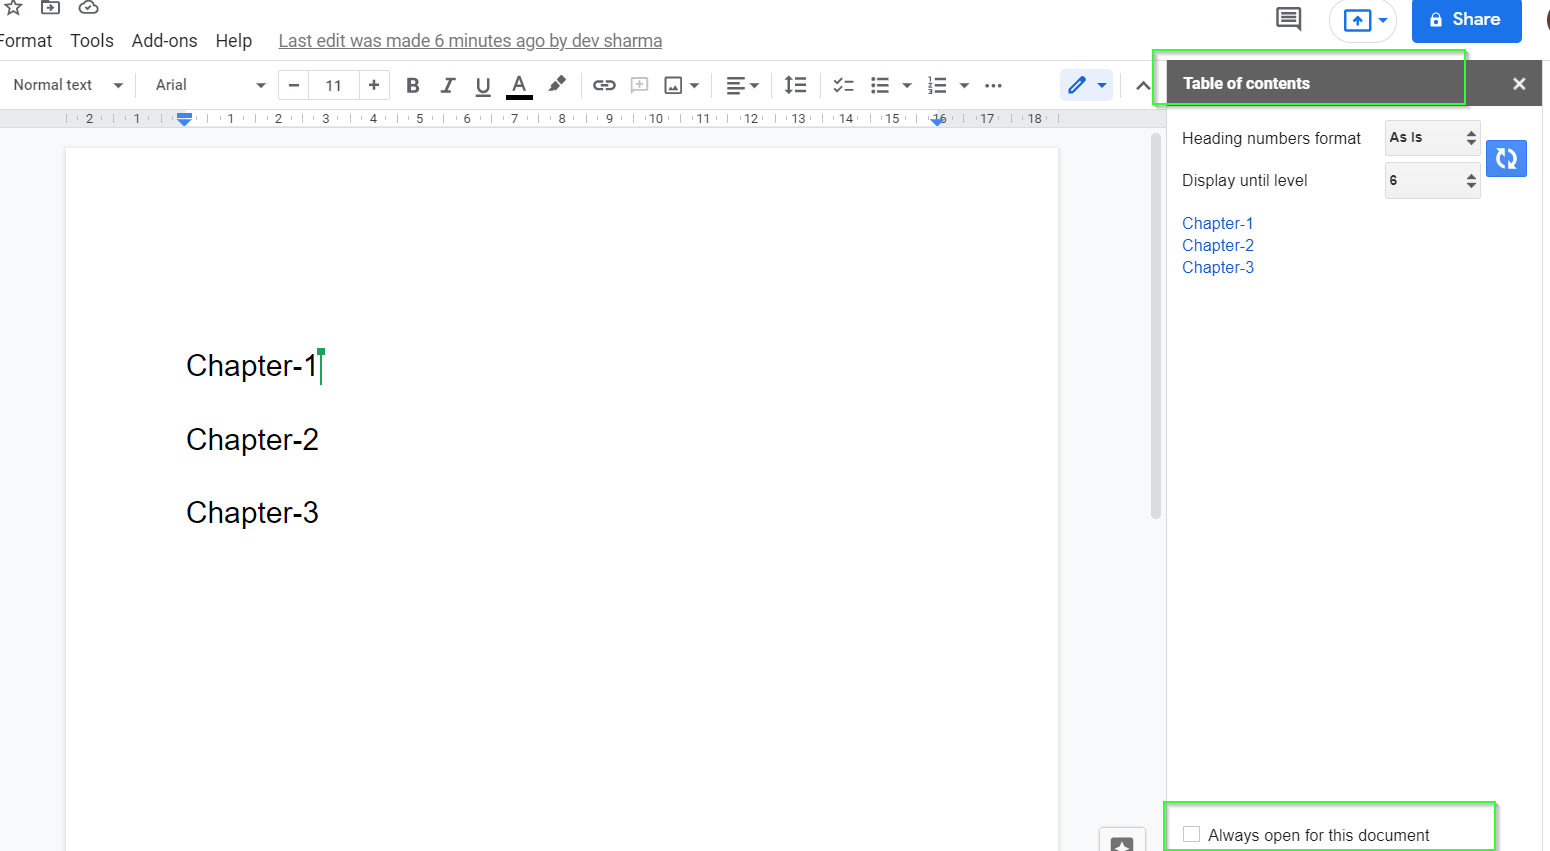Open the Heading numbers format selector
Screen dimensions: 1550x851
1432,138
